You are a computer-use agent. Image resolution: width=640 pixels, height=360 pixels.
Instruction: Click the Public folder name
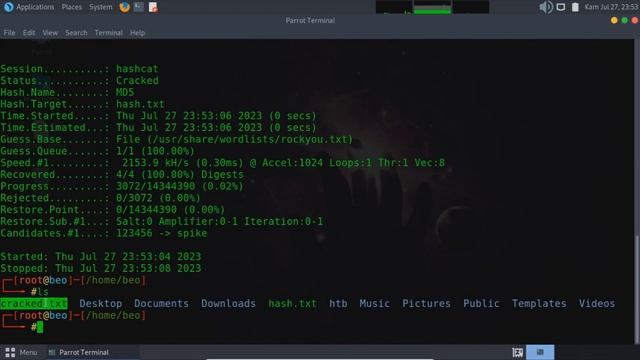[481, 304]
